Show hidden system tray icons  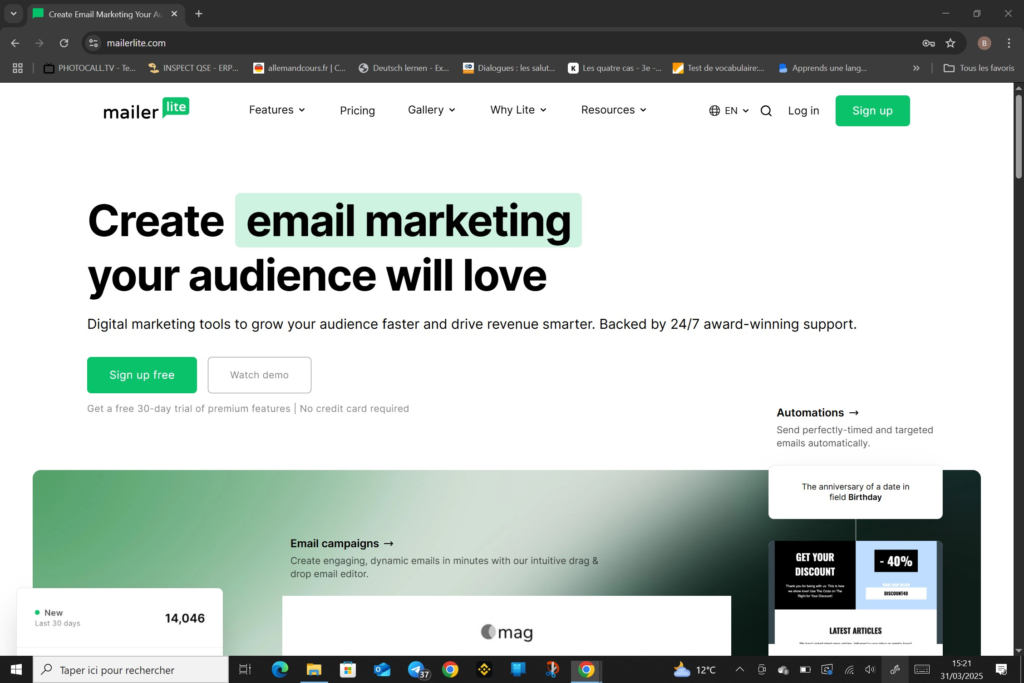pos(739,669)
